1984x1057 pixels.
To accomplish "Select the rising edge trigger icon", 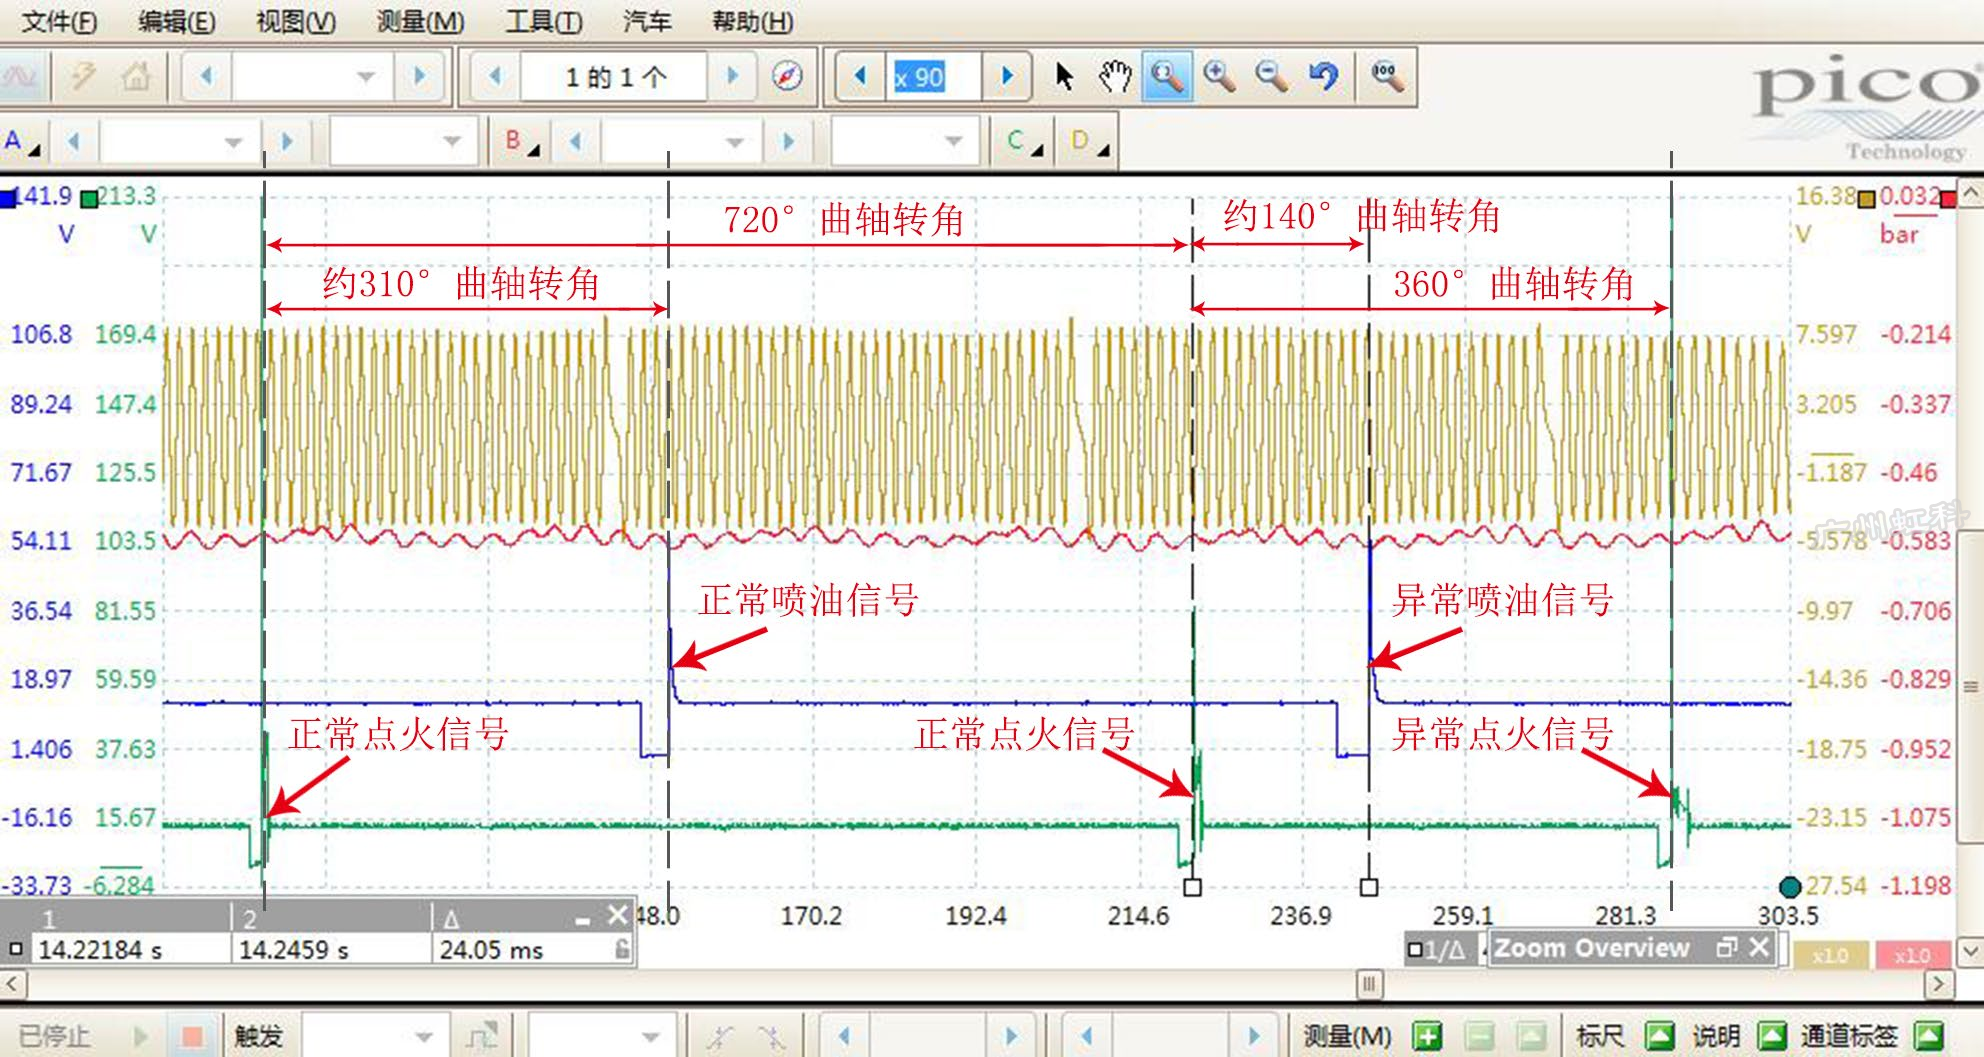I will point(720,1035).
